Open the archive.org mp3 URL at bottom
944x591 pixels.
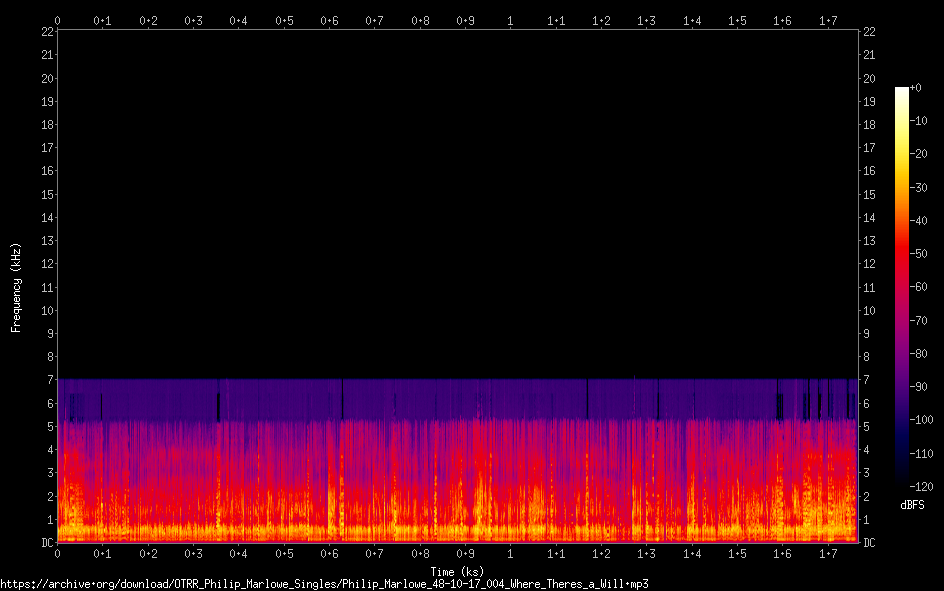328,583
